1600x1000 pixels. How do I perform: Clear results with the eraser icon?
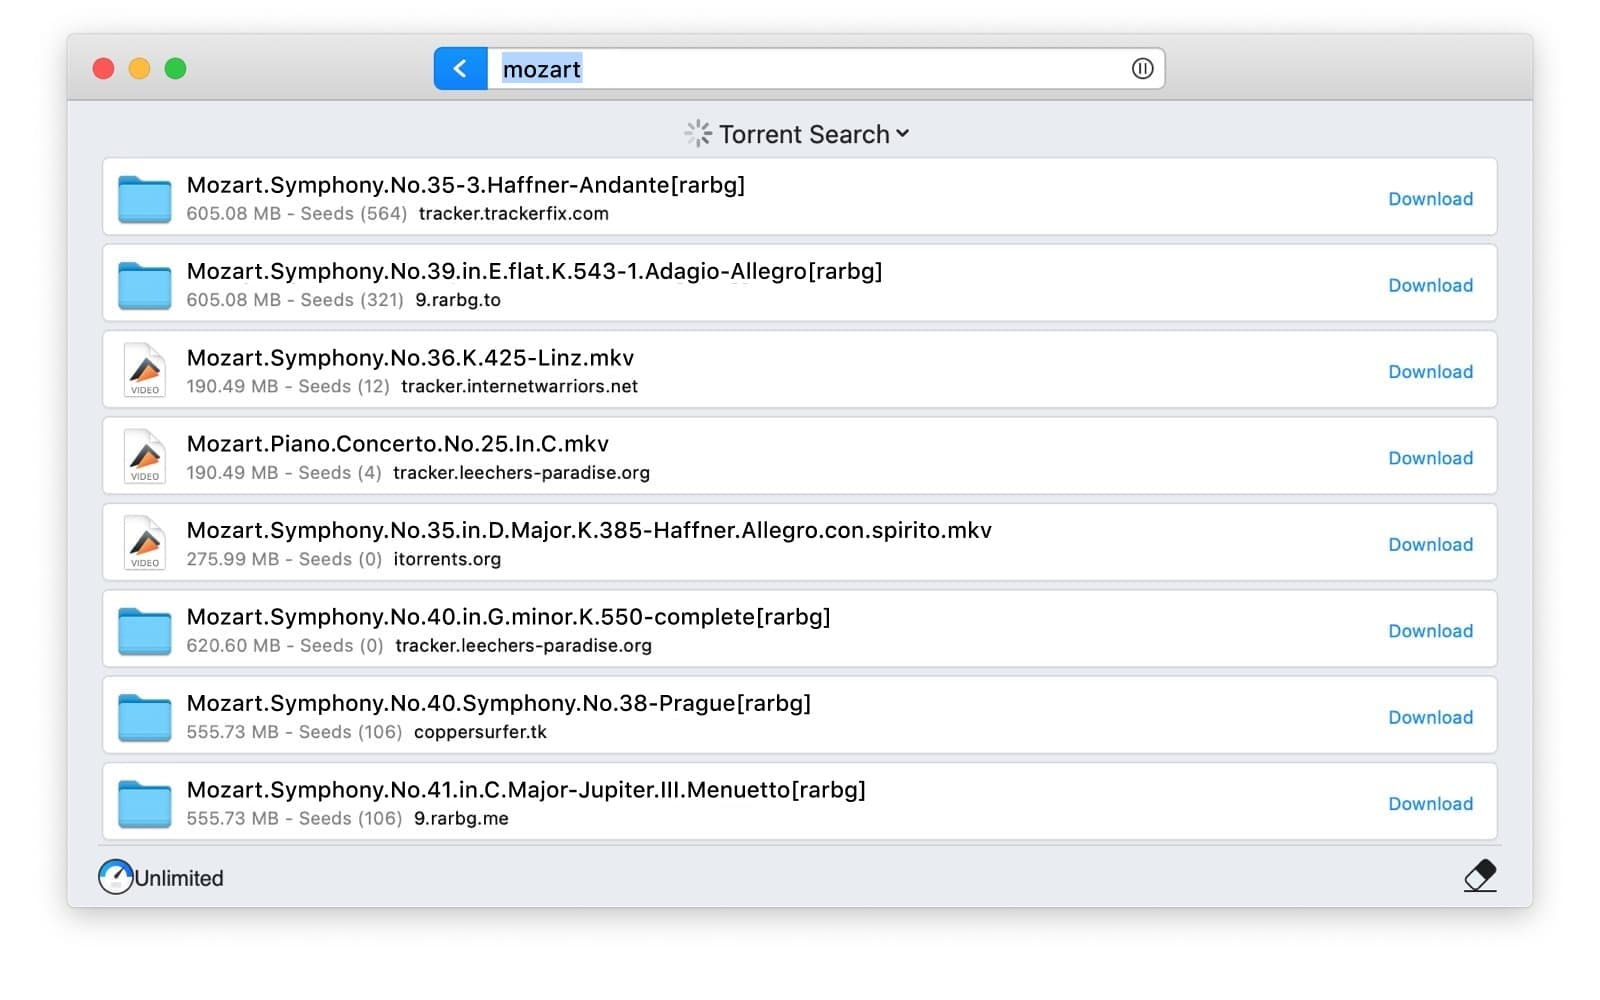(x=1480, y=874)
